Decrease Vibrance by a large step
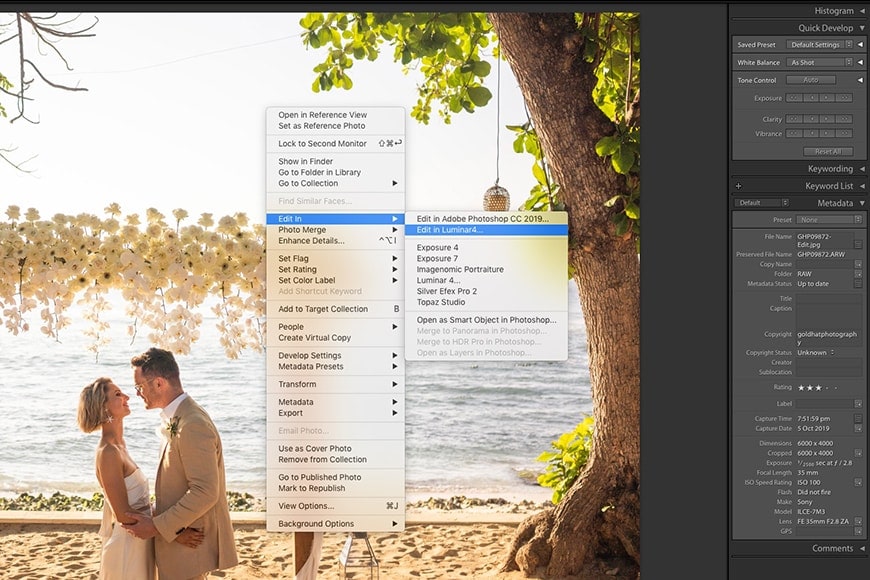The image size is (870, 580). point(795,133)
